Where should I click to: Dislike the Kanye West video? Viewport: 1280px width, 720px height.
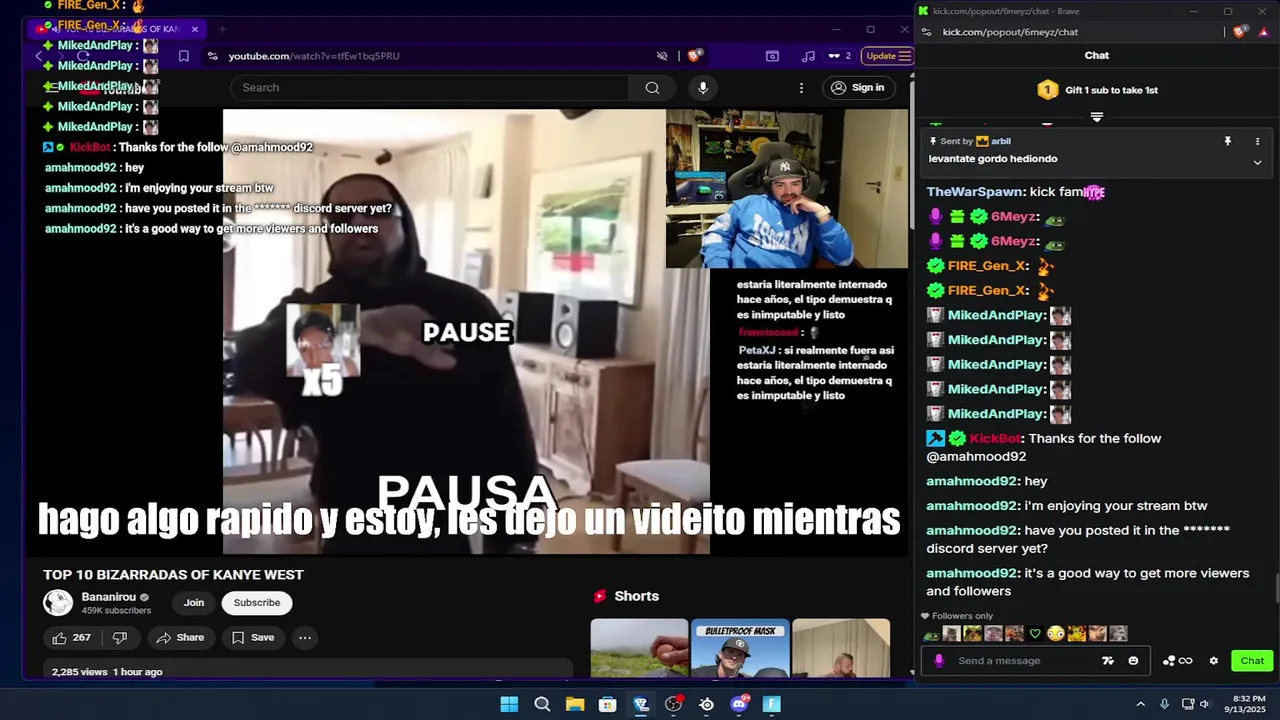click(x=120, y=638)
